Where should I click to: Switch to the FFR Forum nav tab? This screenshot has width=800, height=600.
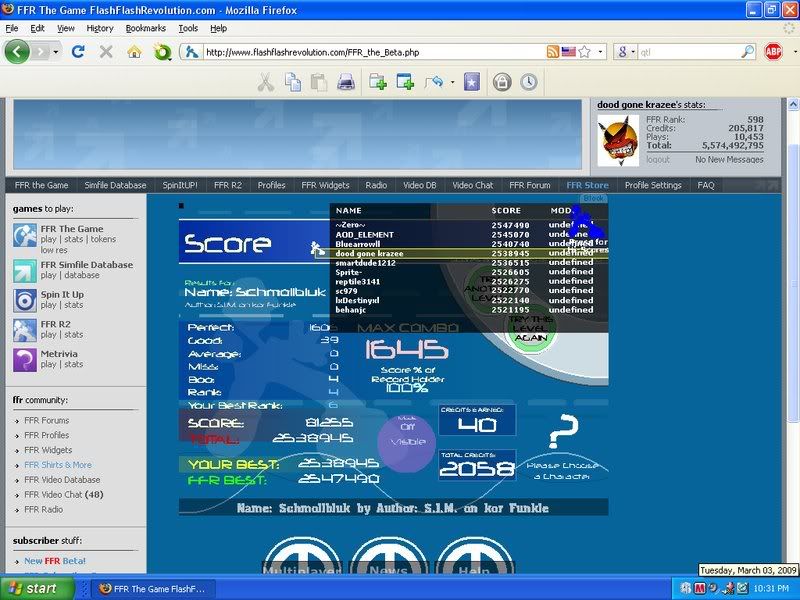coord(529,185)
